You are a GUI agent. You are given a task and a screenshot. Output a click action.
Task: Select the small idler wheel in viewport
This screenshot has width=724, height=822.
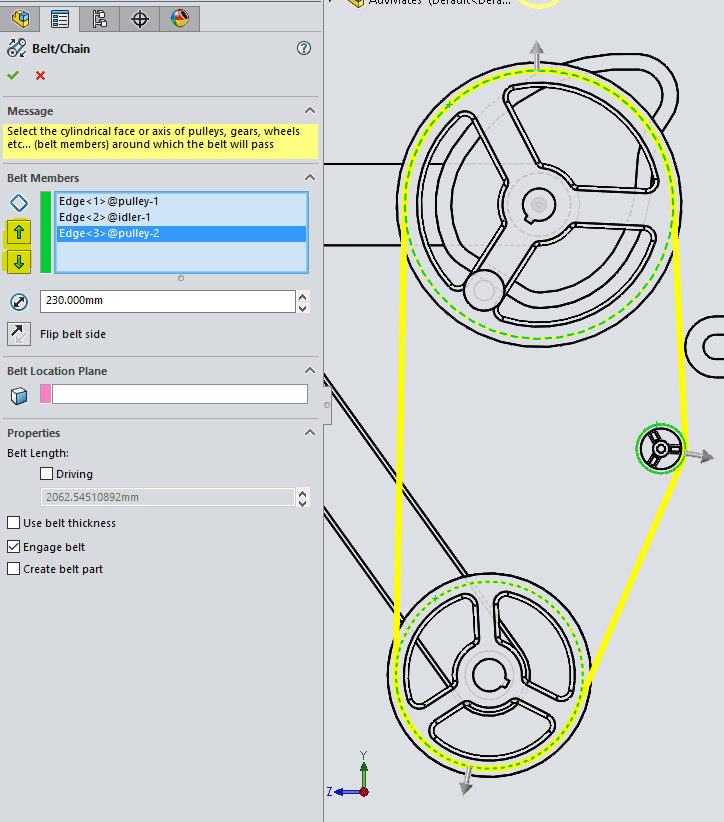tap(661, 449)
